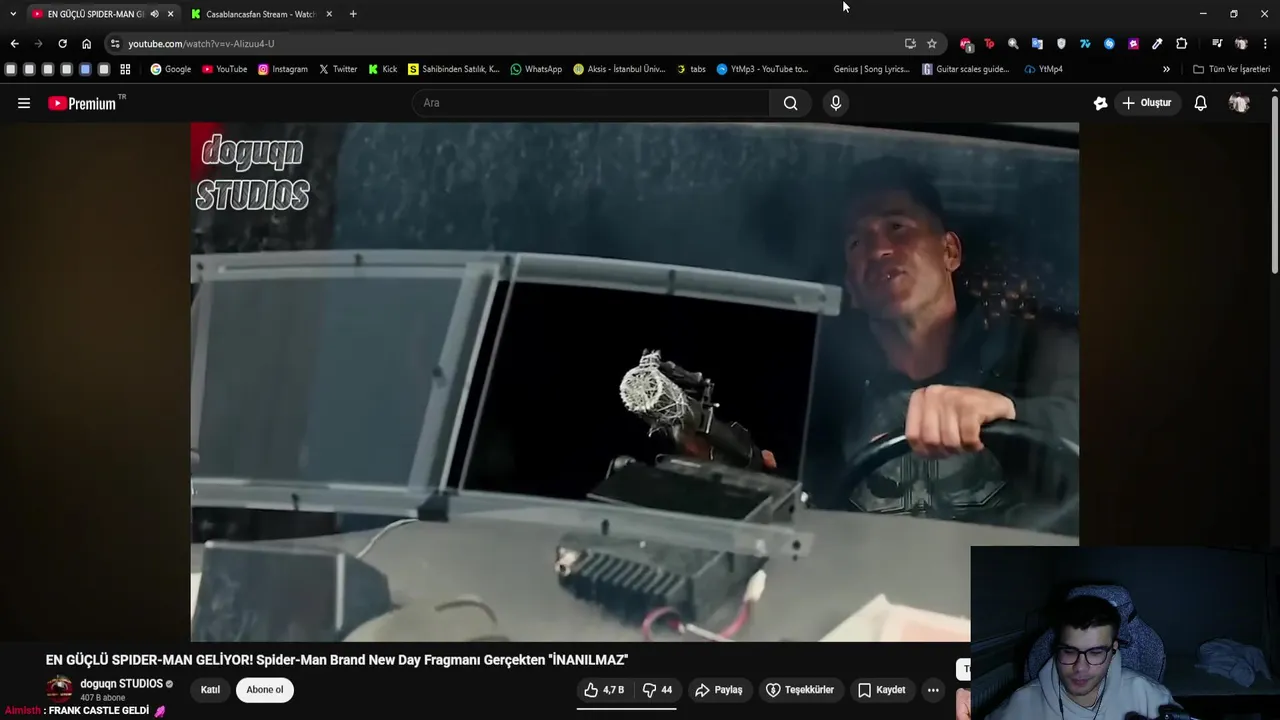
Task: Open the eyedropper color picker extension
Action: 1157,44
